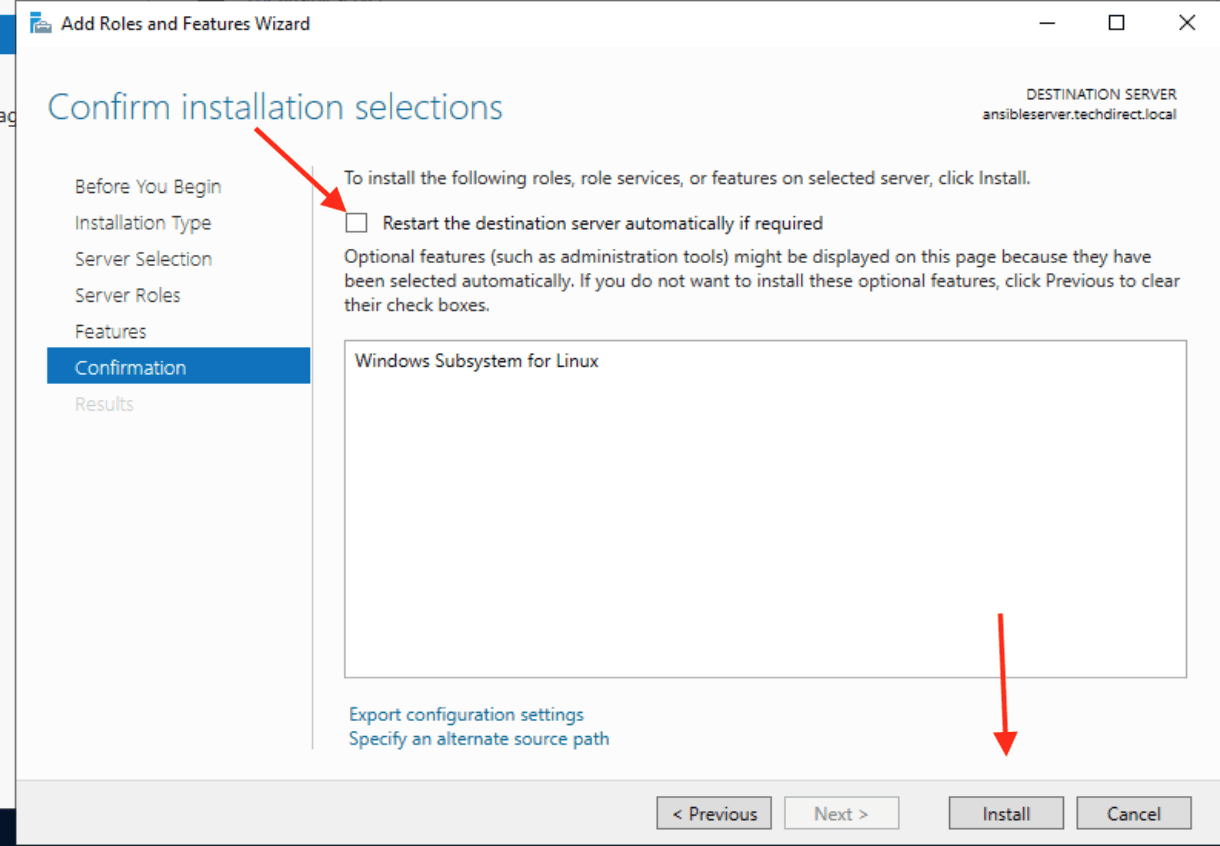
Task: Enable automatic restart of destination server checkbox
Action: 356,223
